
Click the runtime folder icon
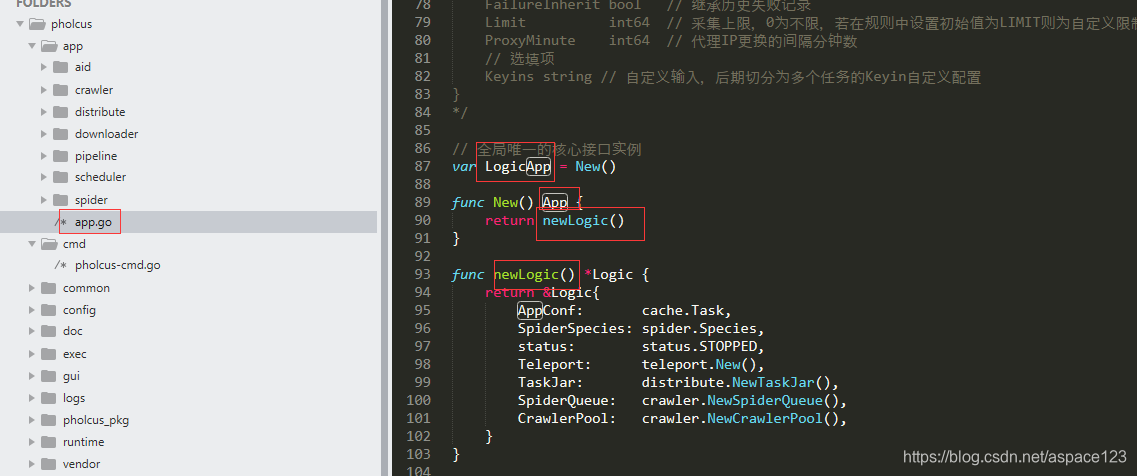[49, 442]
